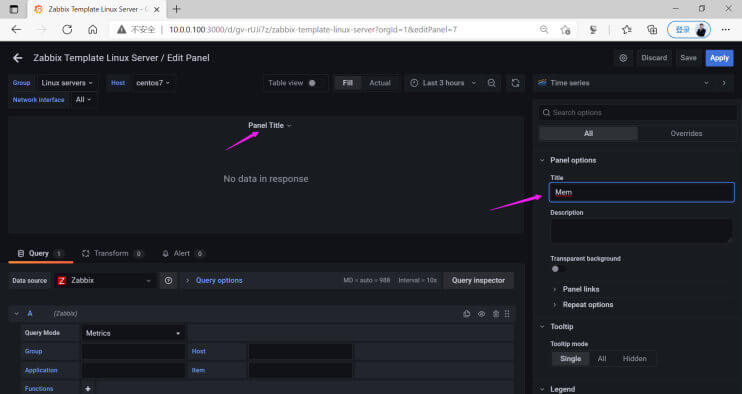Click the browser profile login button

[689, 29]
